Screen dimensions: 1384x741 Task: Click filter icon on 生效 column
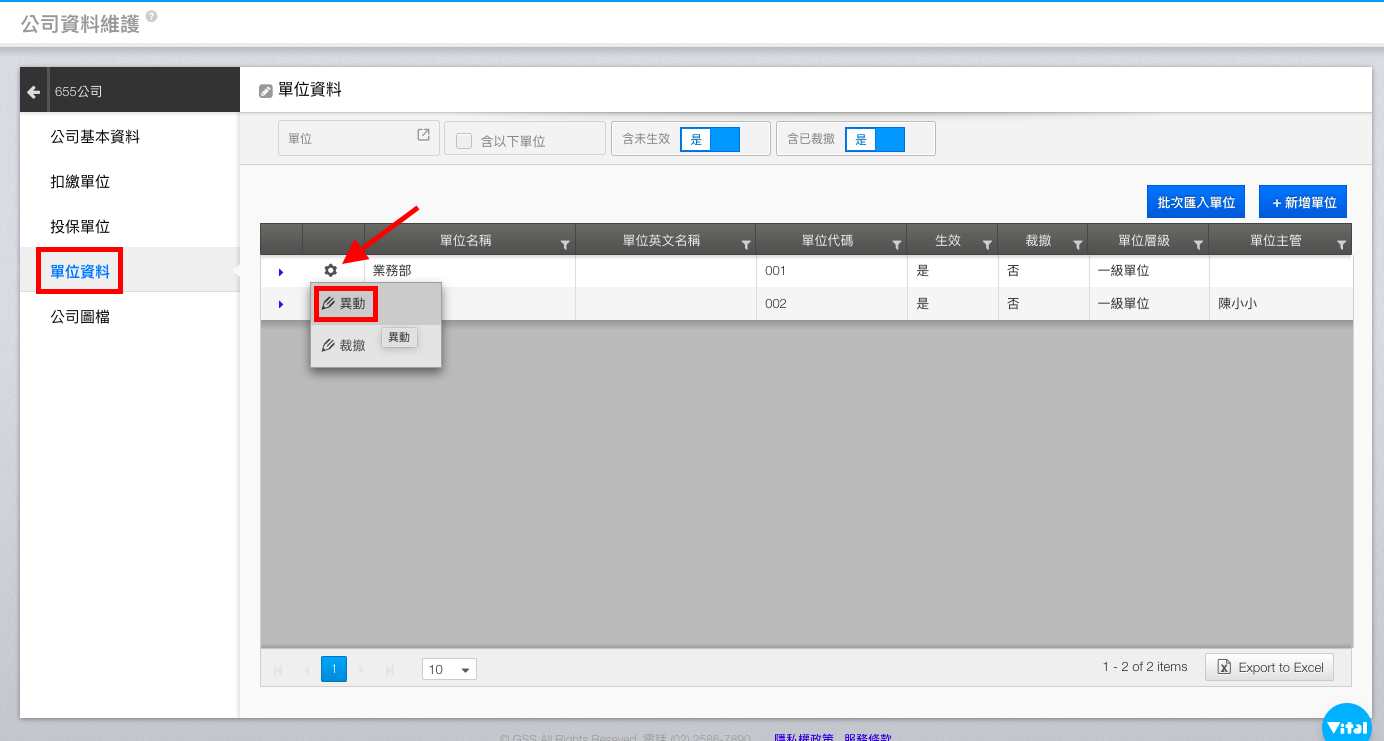tap(986, 244)
